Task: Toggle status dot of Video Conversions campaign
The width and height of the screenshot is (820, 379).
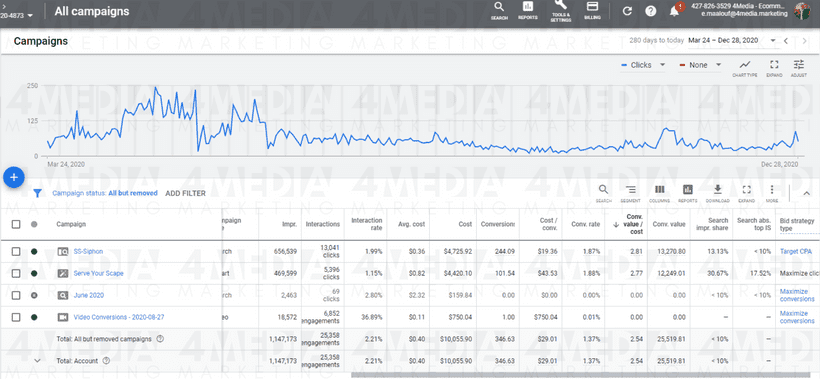Action: tap(34, 317)
